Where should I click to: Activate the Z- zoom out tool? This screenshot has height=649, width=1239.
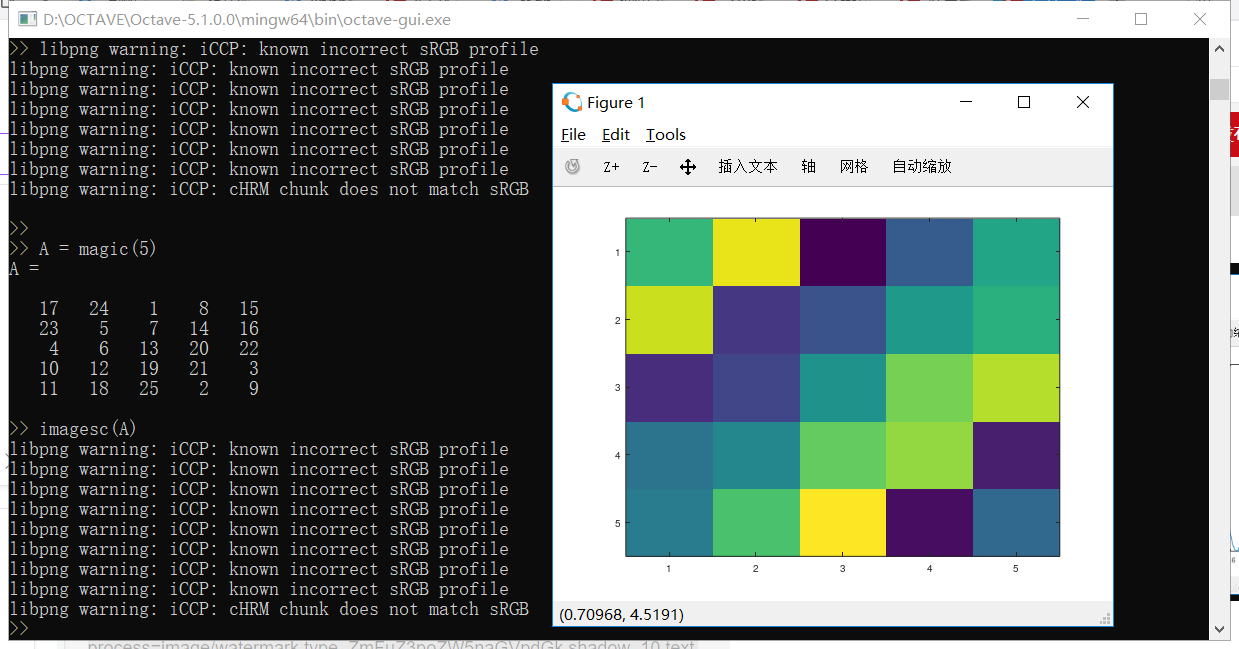(x=650, y=167)
